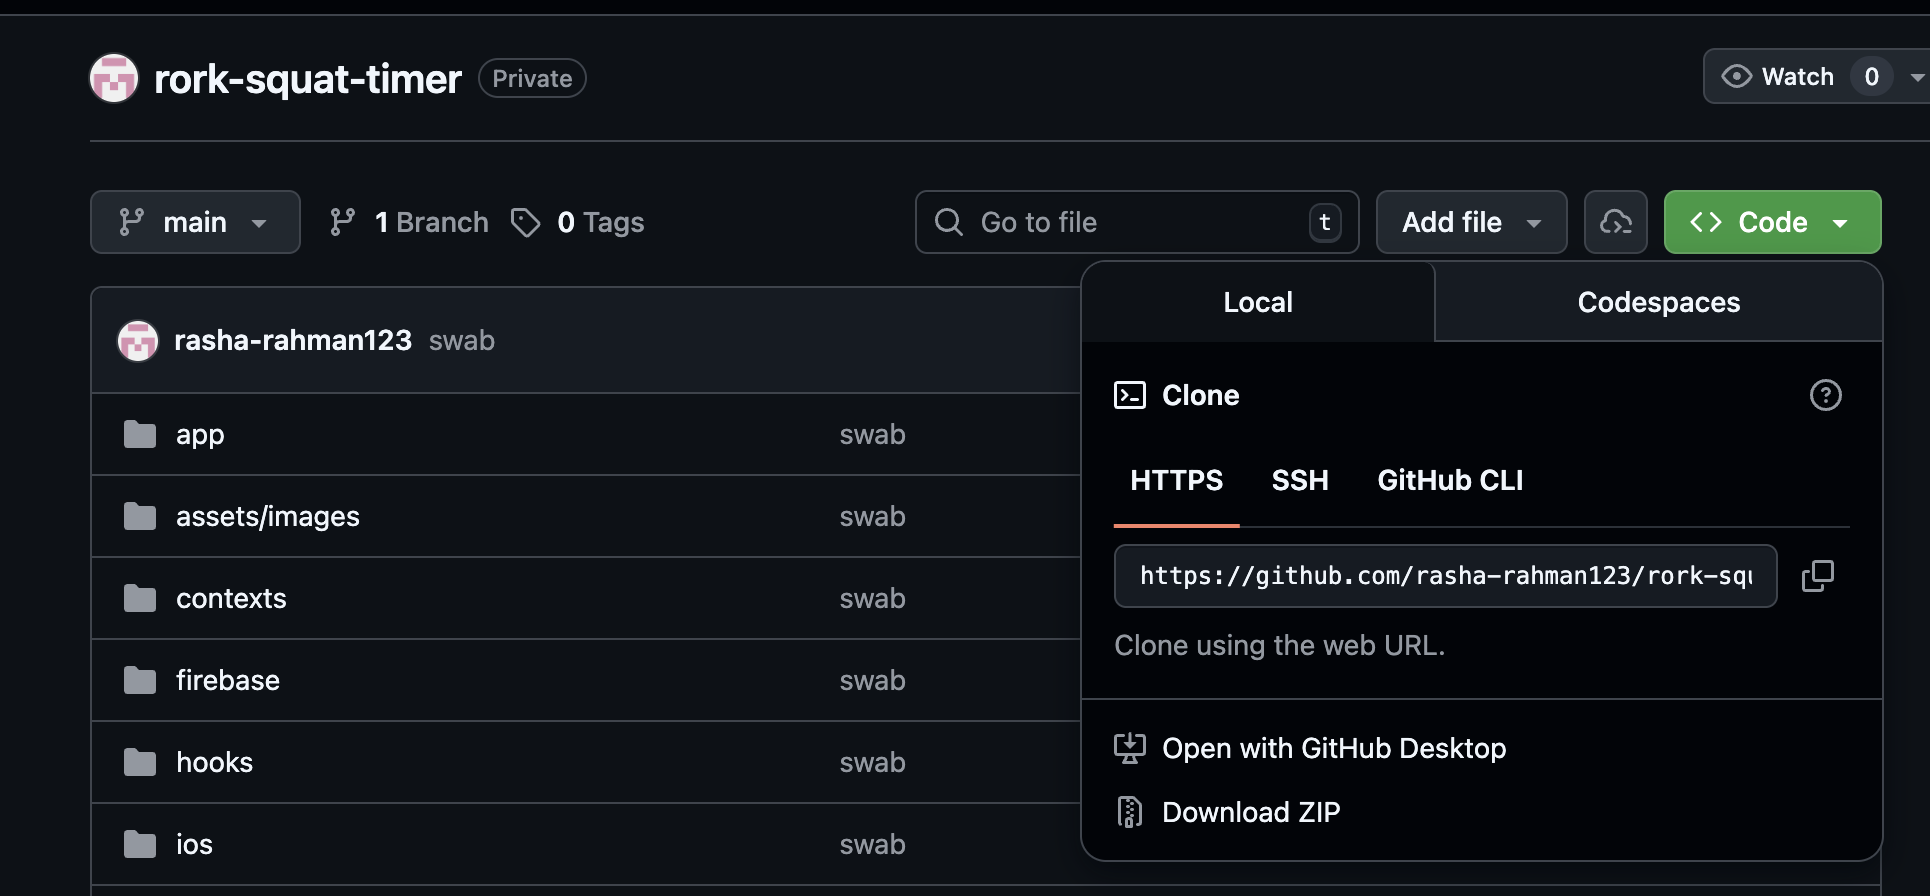The width and height of the screenshot is (1930, 896).
Task: Open the contexts folder
Action: 231,598
